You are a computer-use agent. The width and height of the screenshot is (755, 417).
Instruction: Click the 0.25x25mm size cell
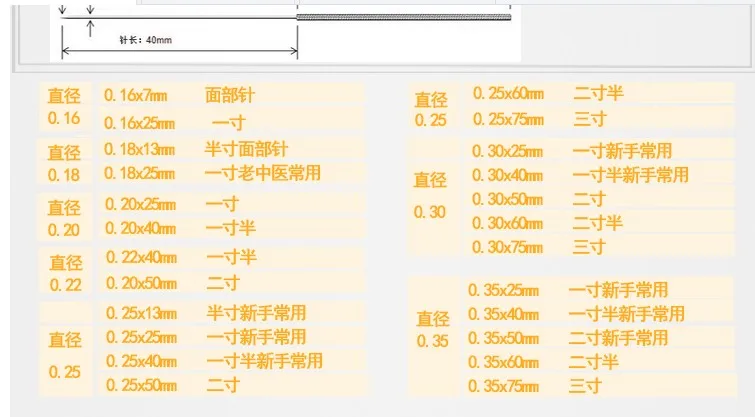(x=141, y=337)
